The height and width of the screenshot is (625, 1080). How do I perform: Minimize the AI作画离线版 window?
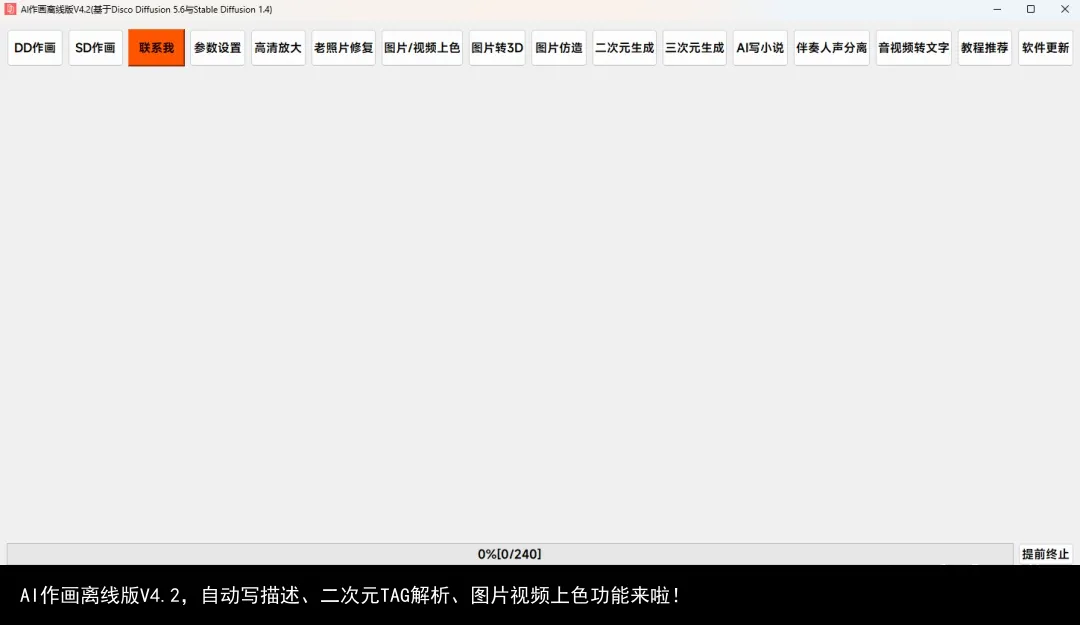pos(997,10)
